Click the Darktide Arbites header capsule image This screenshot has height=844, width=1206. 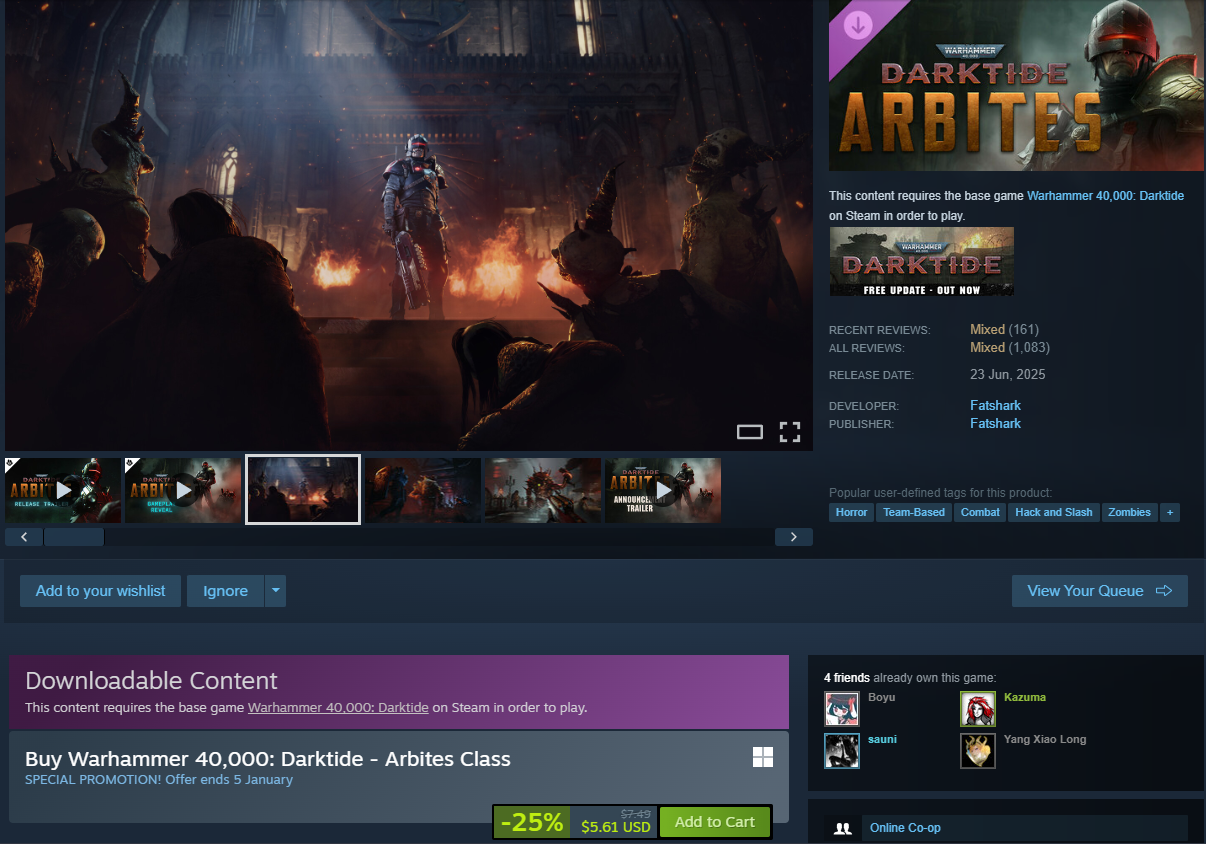point(1017,85)
